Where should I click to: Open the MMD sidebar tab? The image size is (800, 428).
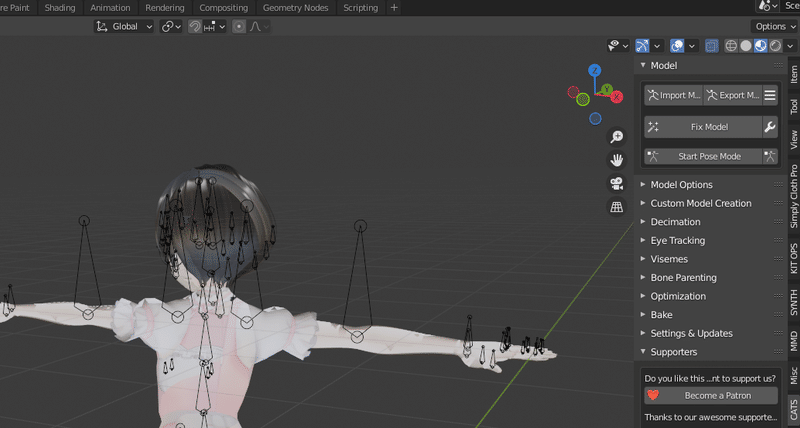[x=794, y=341]
